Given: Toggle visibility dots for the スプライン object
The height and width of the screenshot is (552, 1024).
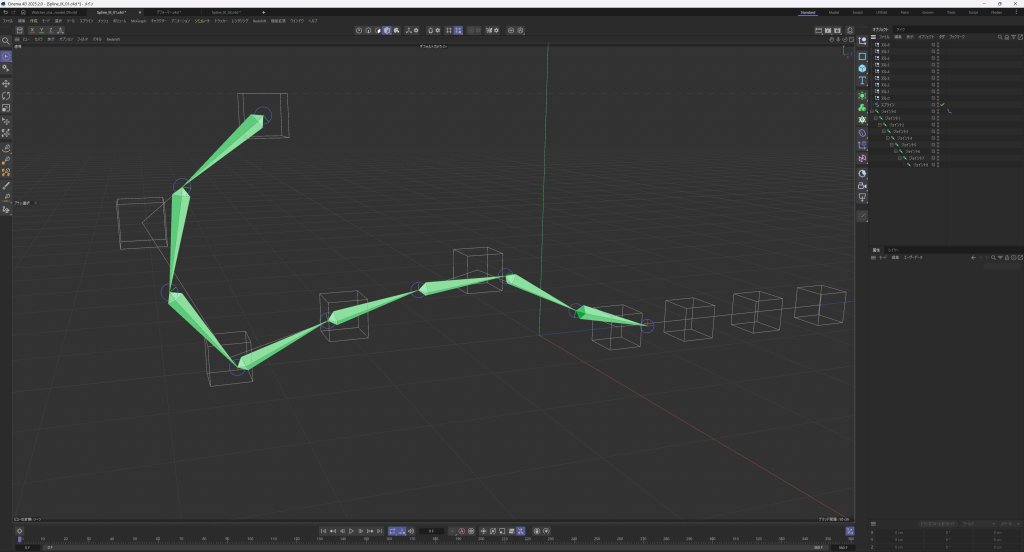Looking at the screenshot, I should [x=938, y=105].
